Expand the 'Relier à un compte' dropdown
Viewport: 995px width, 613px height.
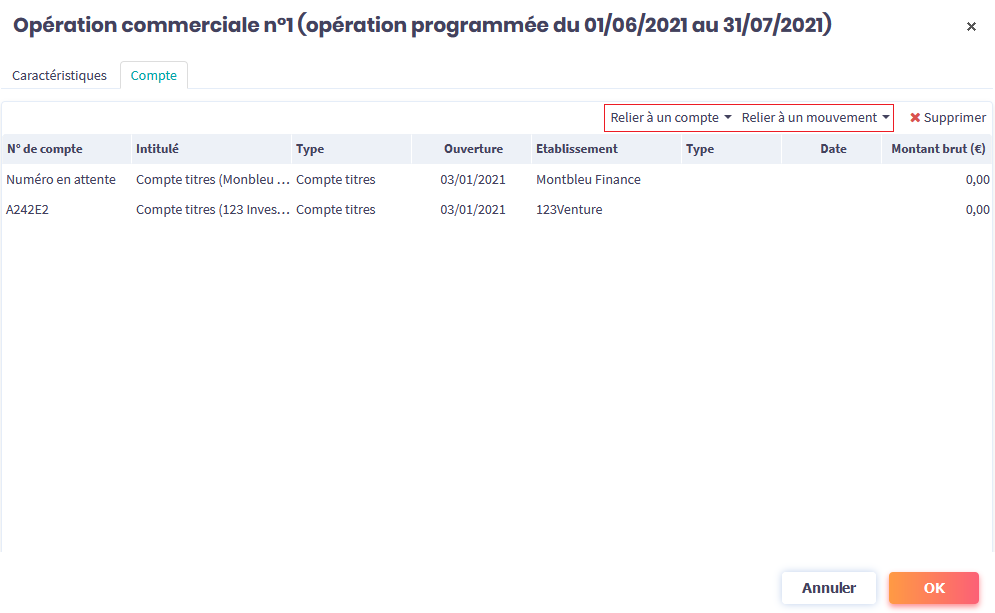pos(671,118)
